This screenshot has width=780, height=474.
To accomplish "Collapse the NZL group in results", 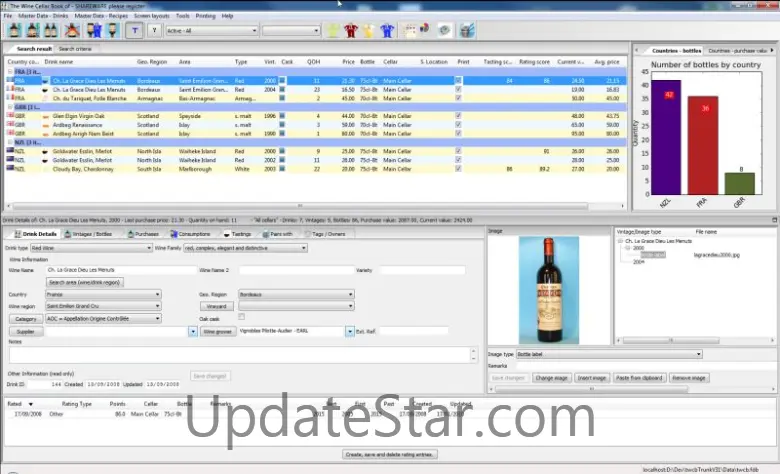I will pyautogui.click(x=10, y=142).
